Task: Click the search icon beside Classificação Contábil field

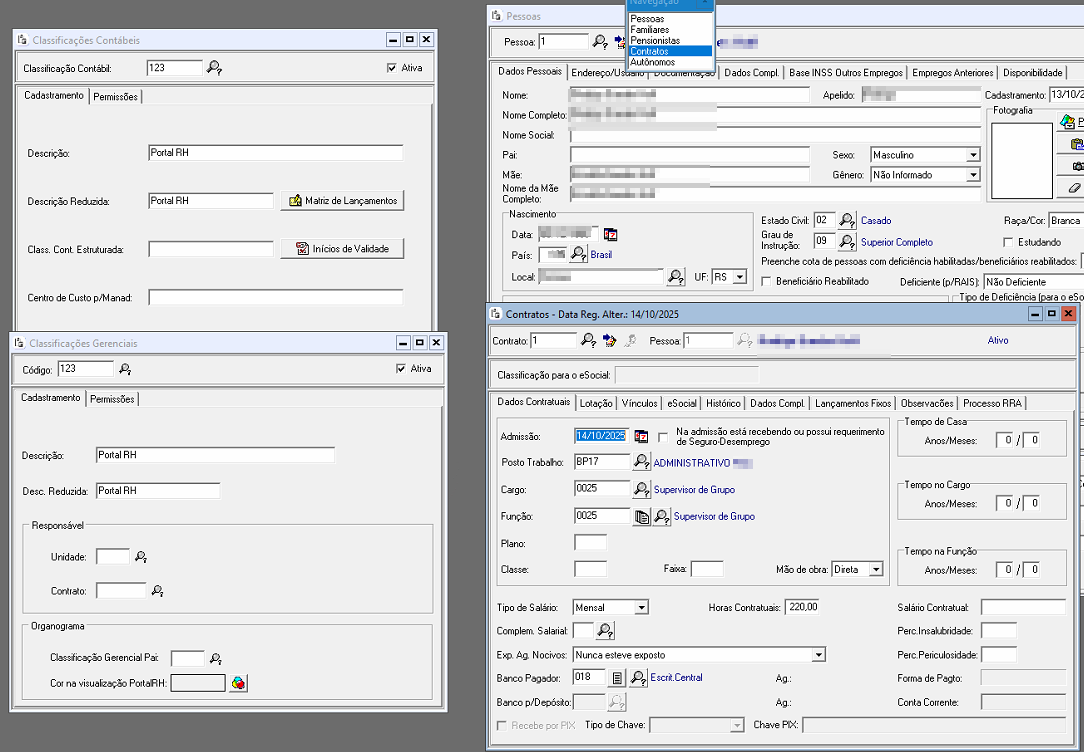Action: pos(213,68)
